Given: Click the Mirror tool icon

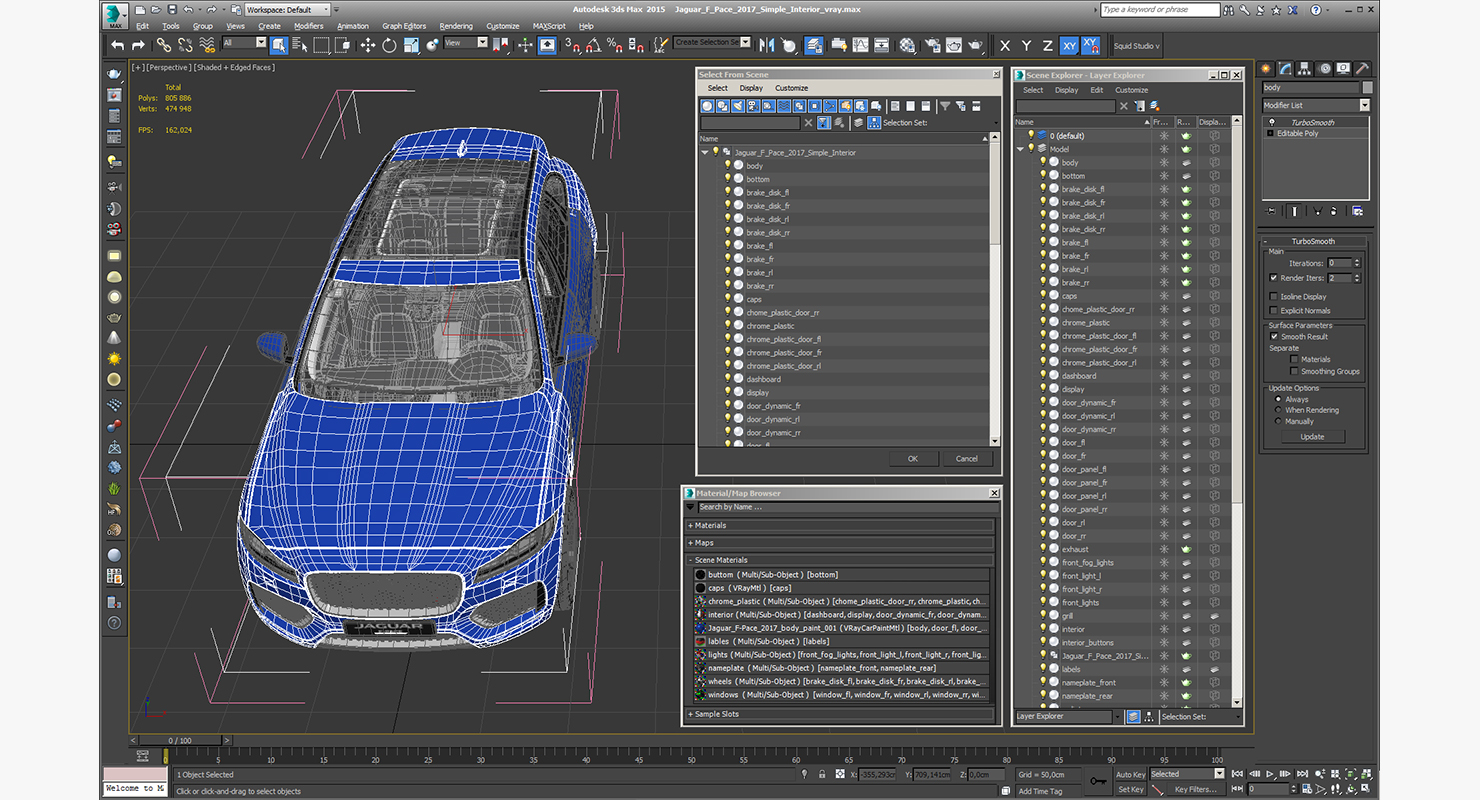Looking at the screenshot, I should (x=767, y=45).
